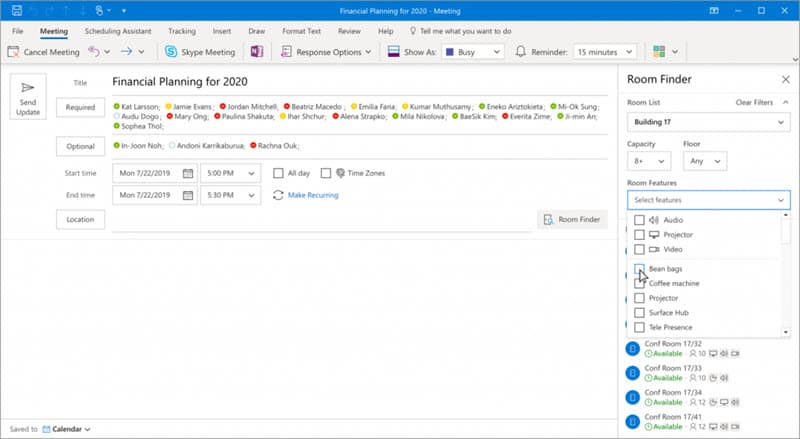
Task: Check the first Projector feature with icon
Action: click(x=639, y=235)
